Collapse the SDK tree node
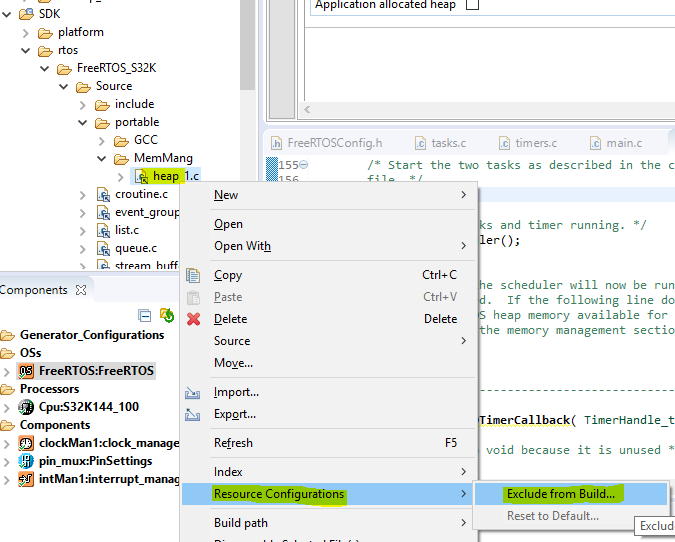This screenshot has height=542, width=675. tap(6, 14)
